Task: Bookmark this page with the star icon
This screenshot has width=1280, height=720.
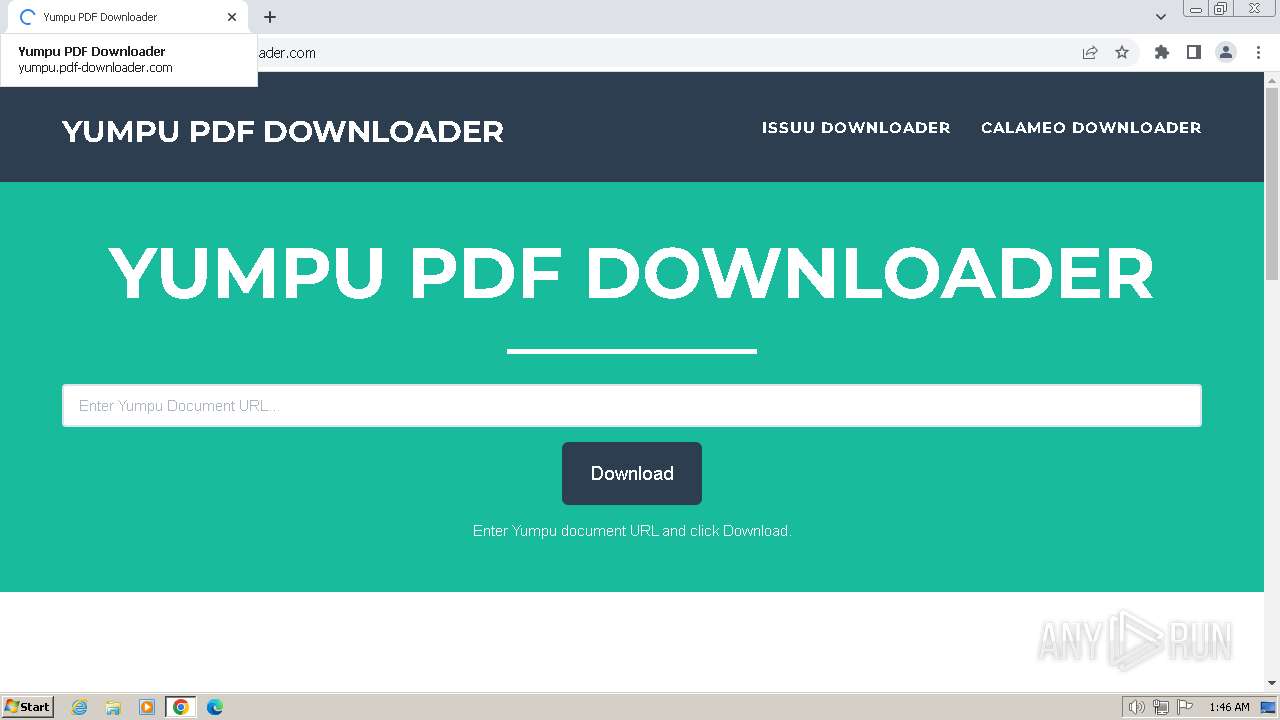Action: (x=1122, y=53)
